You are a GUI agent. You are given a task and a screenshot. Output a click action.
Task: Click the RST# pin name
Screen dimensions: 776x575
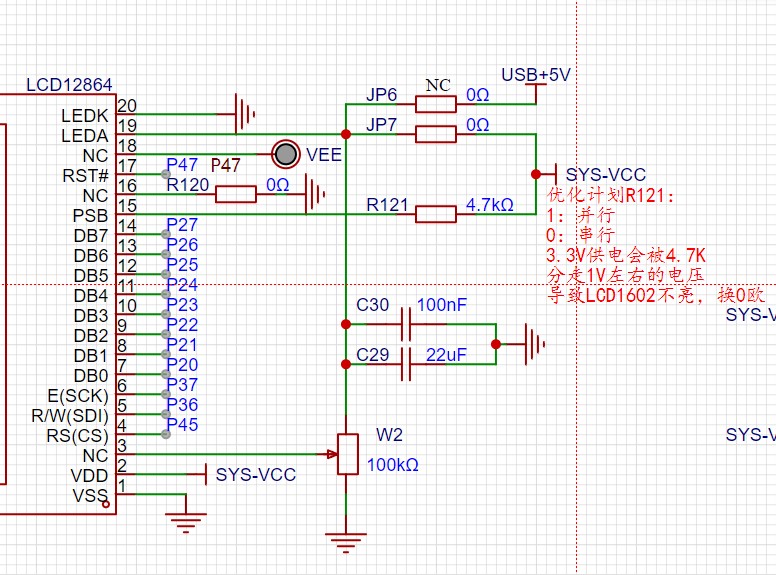86,176
